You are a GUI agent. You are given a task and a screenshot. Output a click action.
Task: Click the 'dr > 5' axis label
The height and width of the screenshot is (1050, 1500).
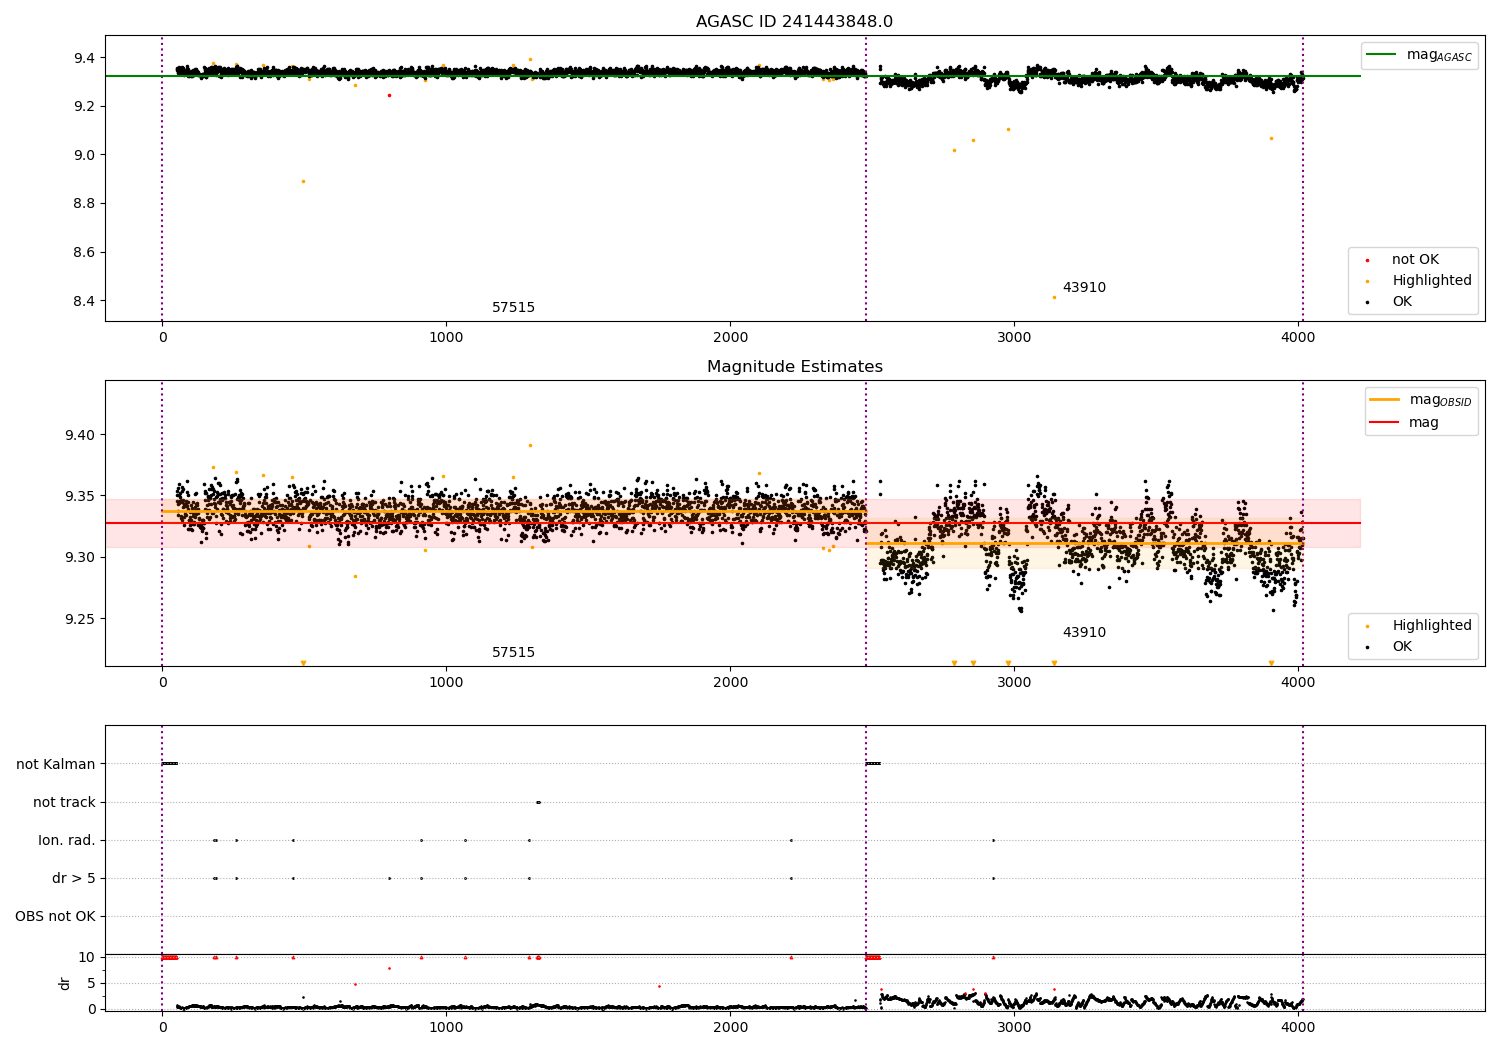[x=74, y=878]
